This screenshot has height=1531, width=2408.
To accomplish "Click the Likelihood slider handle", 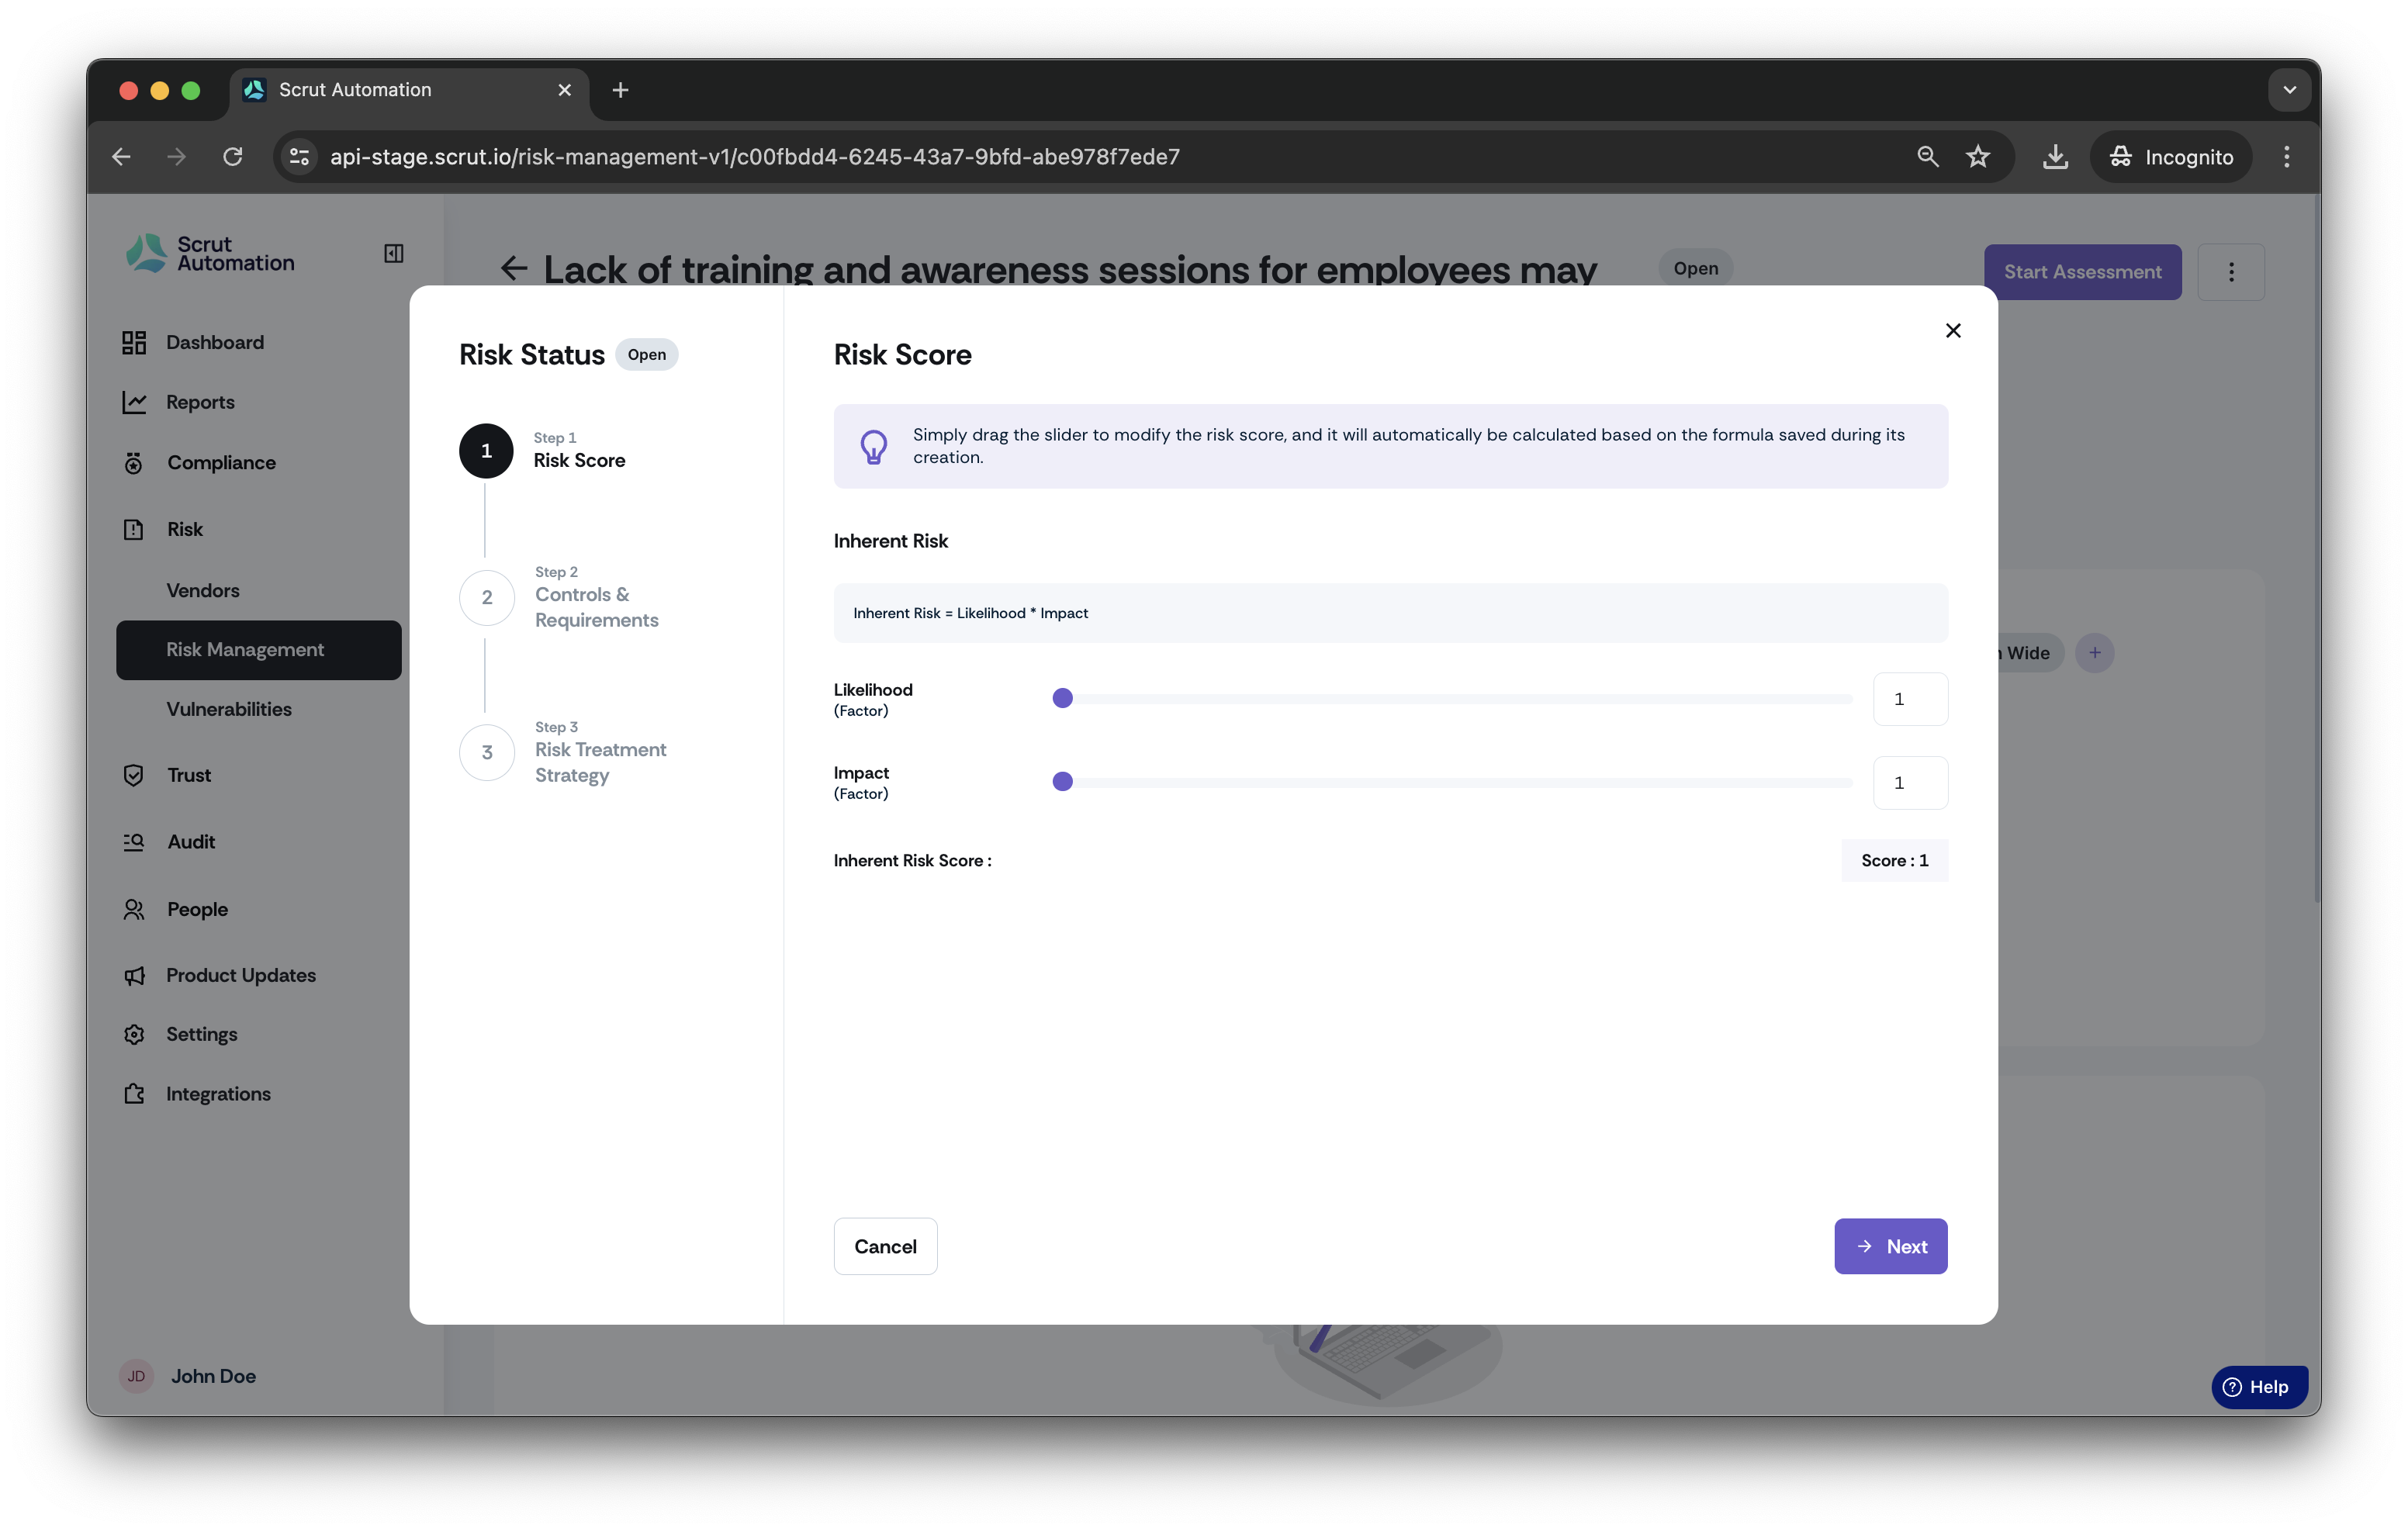I will (1062, 699).
